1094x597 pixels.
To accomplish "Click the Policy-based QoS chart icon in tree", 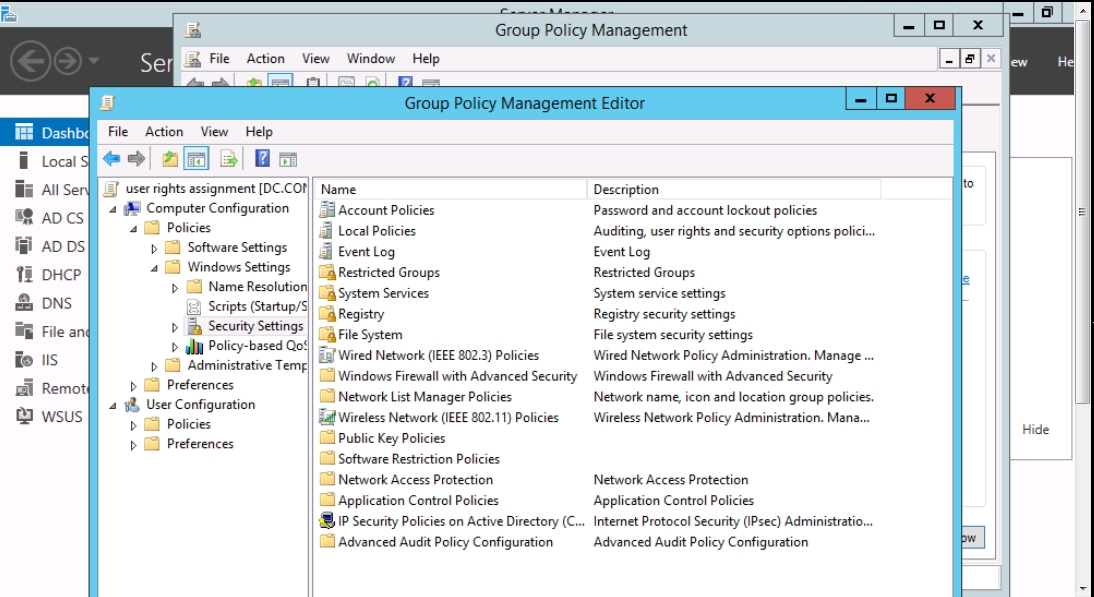I will [x=195, y=346].
